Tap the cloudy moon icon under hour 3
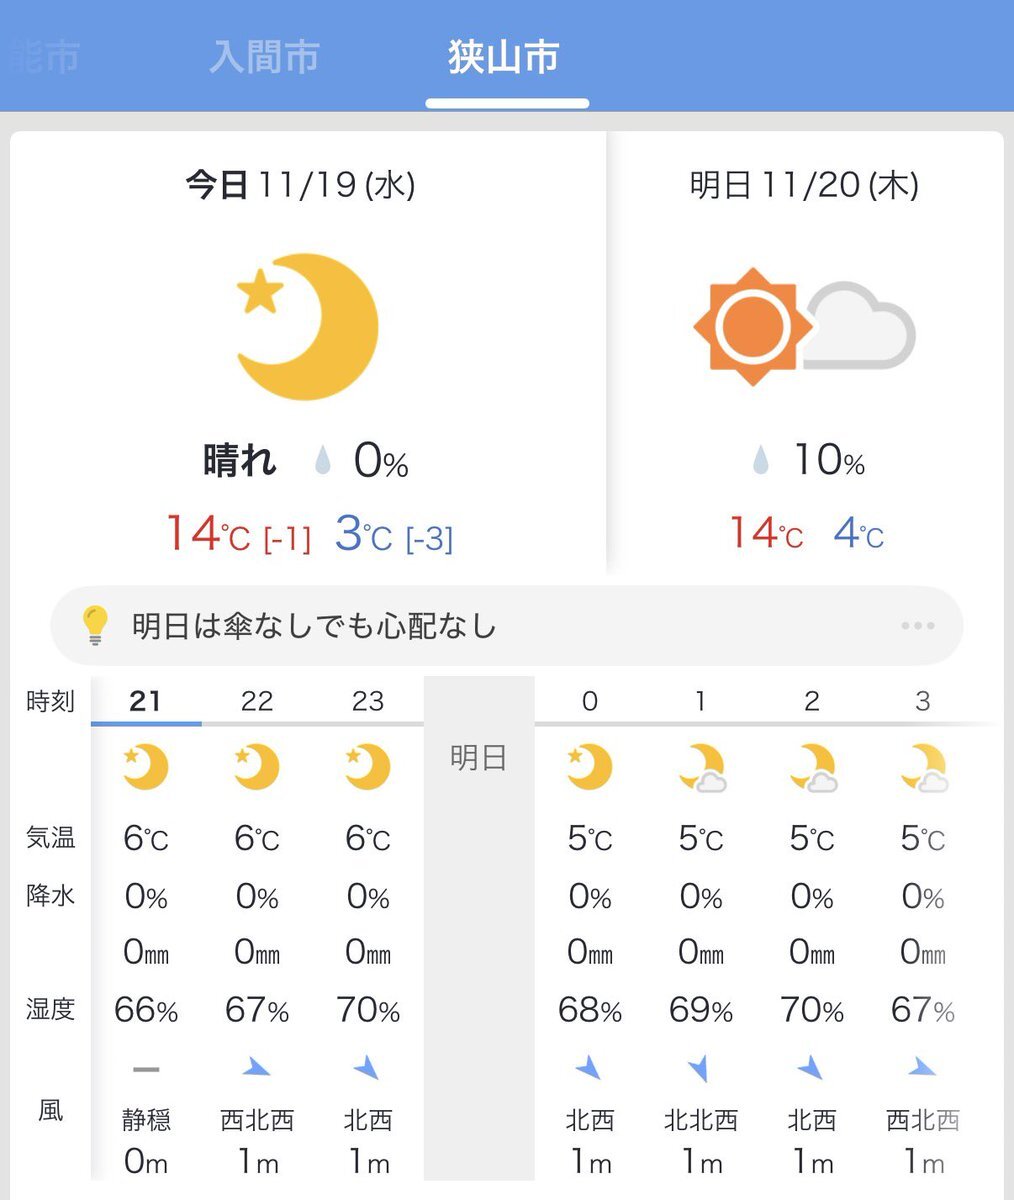 (923, 768)
